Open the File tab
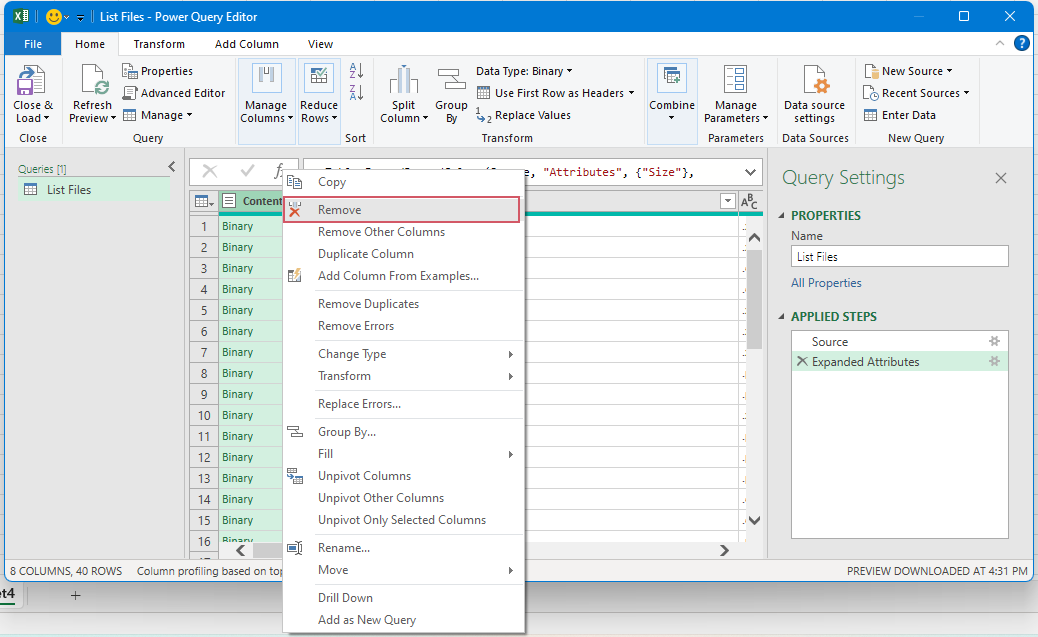 (33, 44)
